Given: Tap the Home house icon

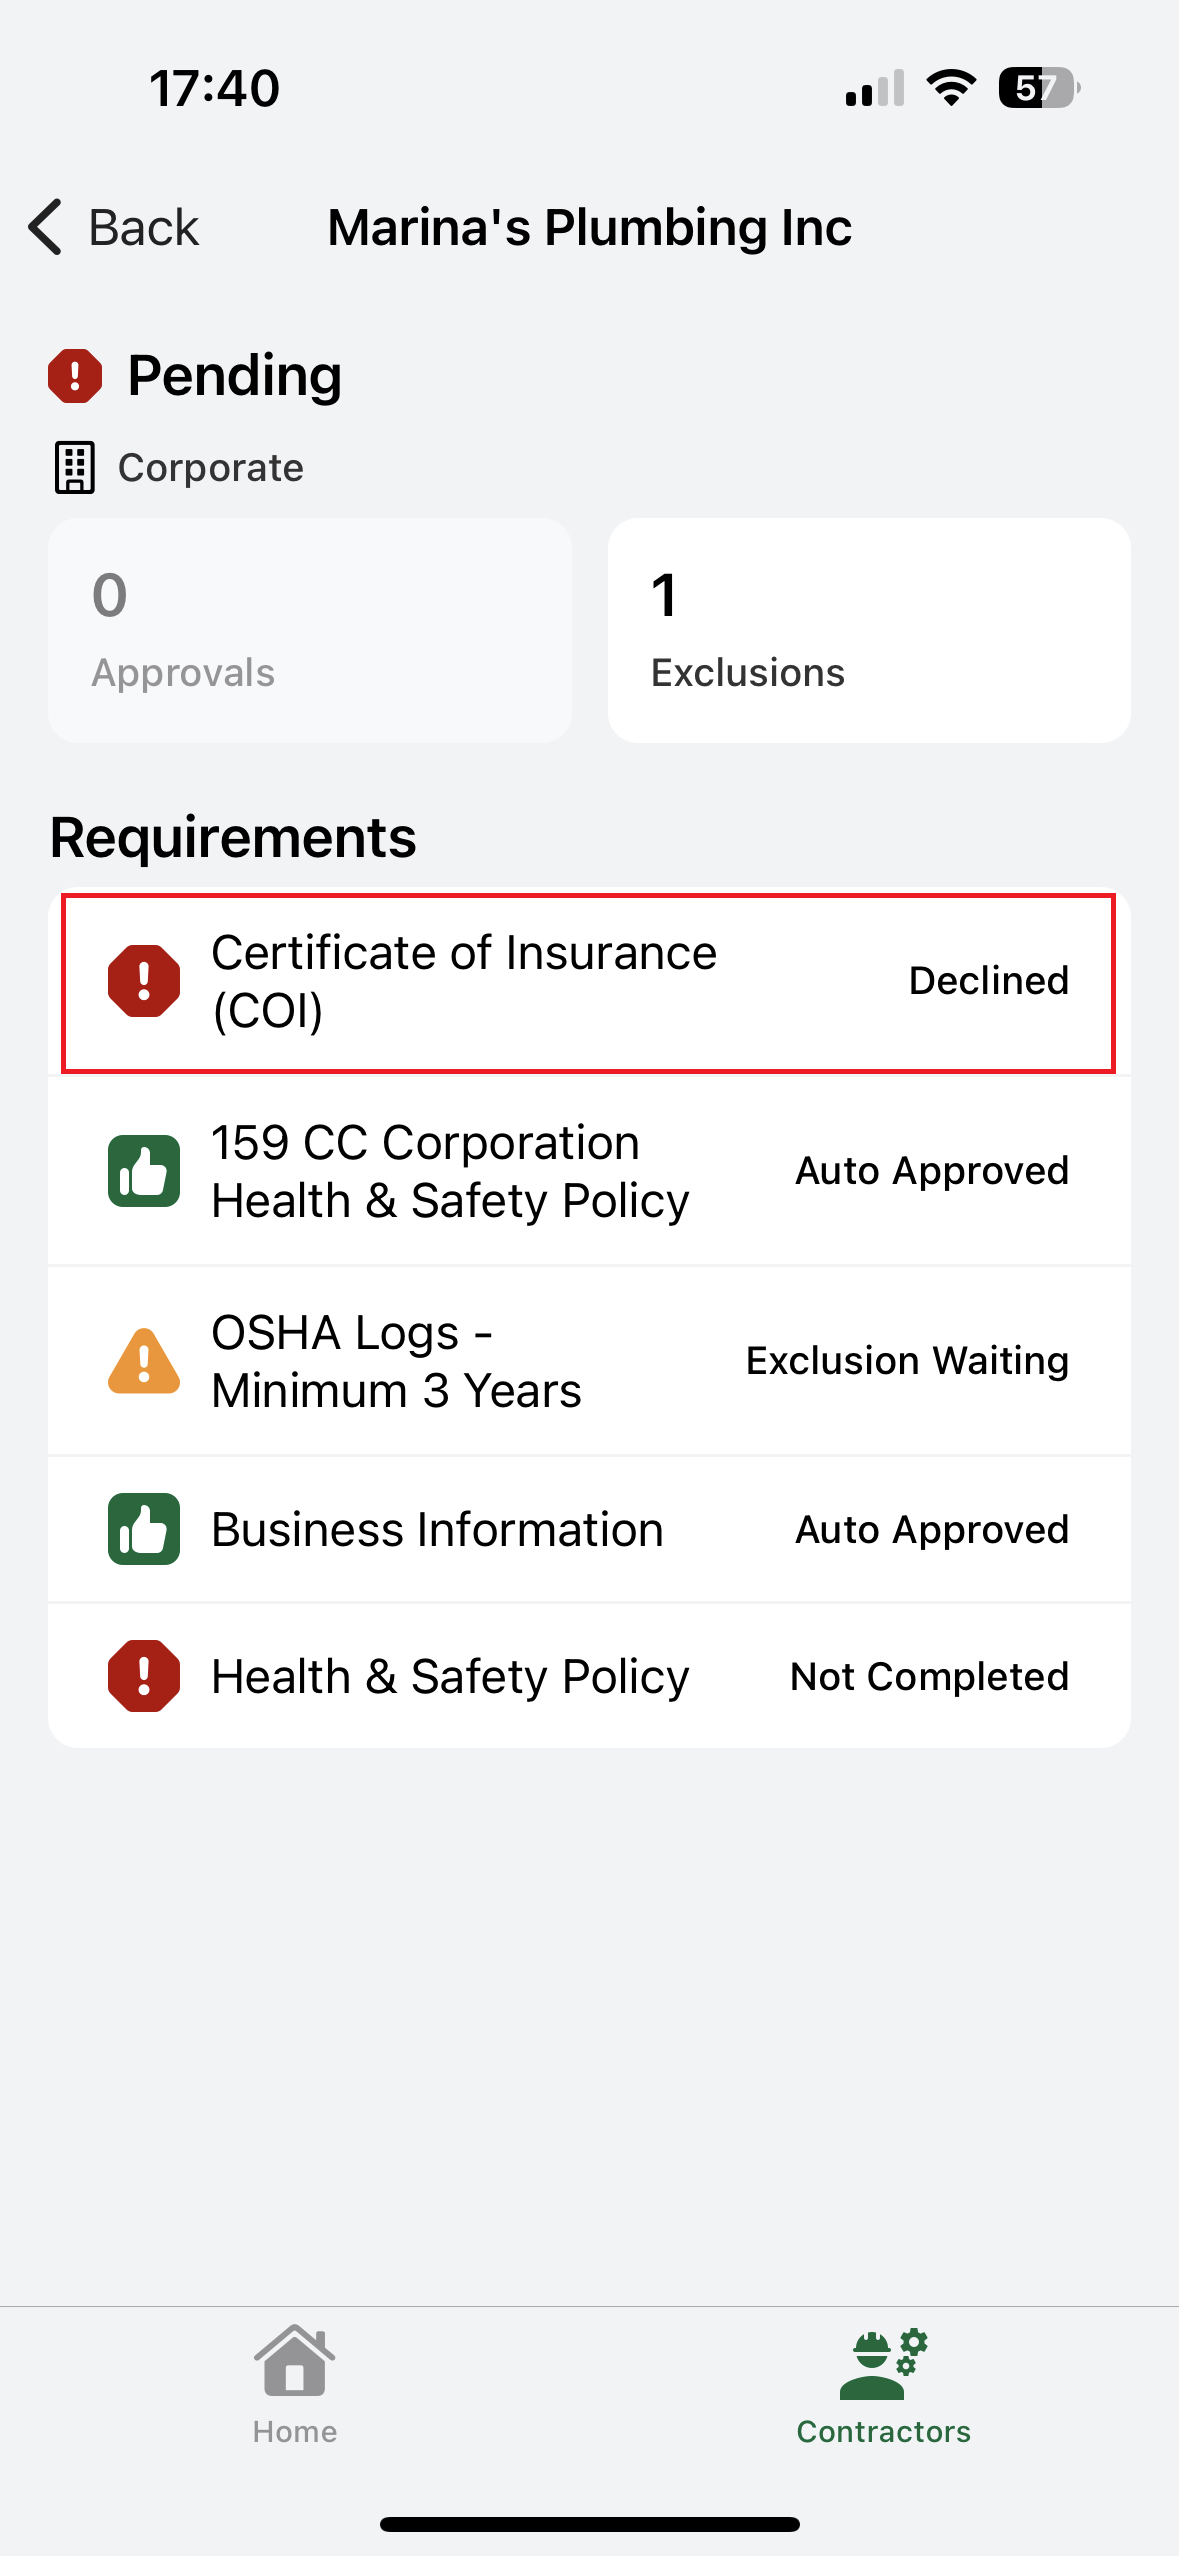Looking at the screenshot, I should 294,2361.
